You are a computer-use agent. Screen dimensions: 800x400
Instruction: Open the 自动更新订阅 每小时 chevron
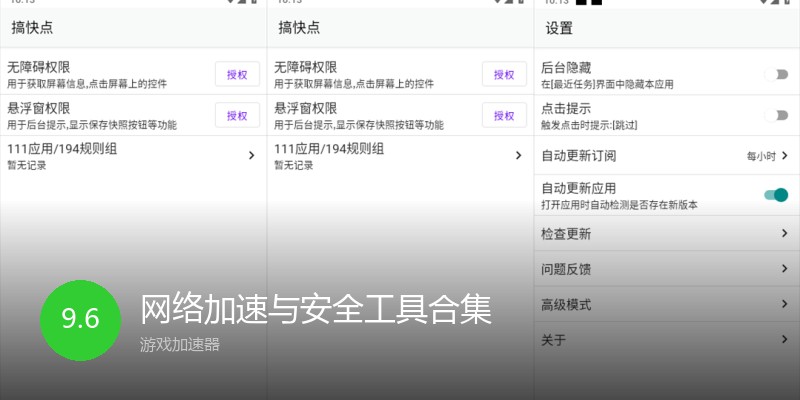click(x=785, y=155)
